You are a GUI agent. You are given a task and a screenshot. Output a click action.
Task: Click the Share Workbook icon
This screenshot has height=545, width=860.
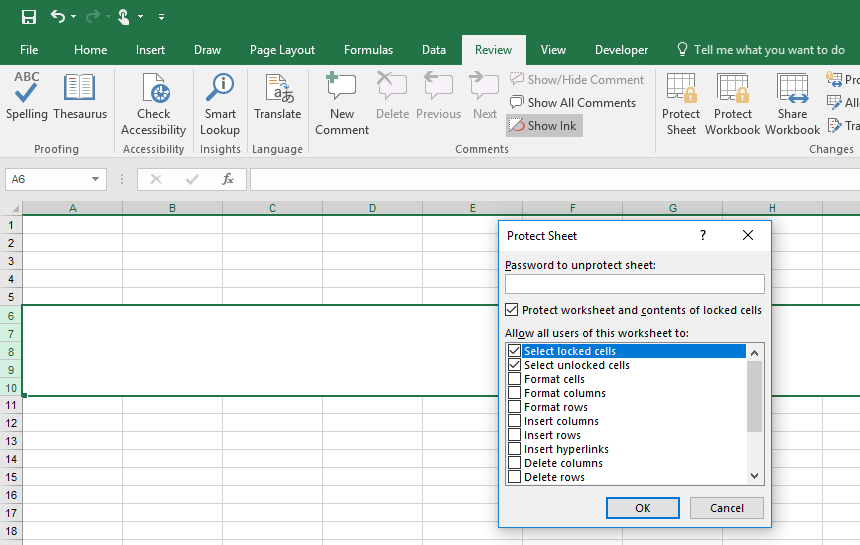tap(792, 88)
